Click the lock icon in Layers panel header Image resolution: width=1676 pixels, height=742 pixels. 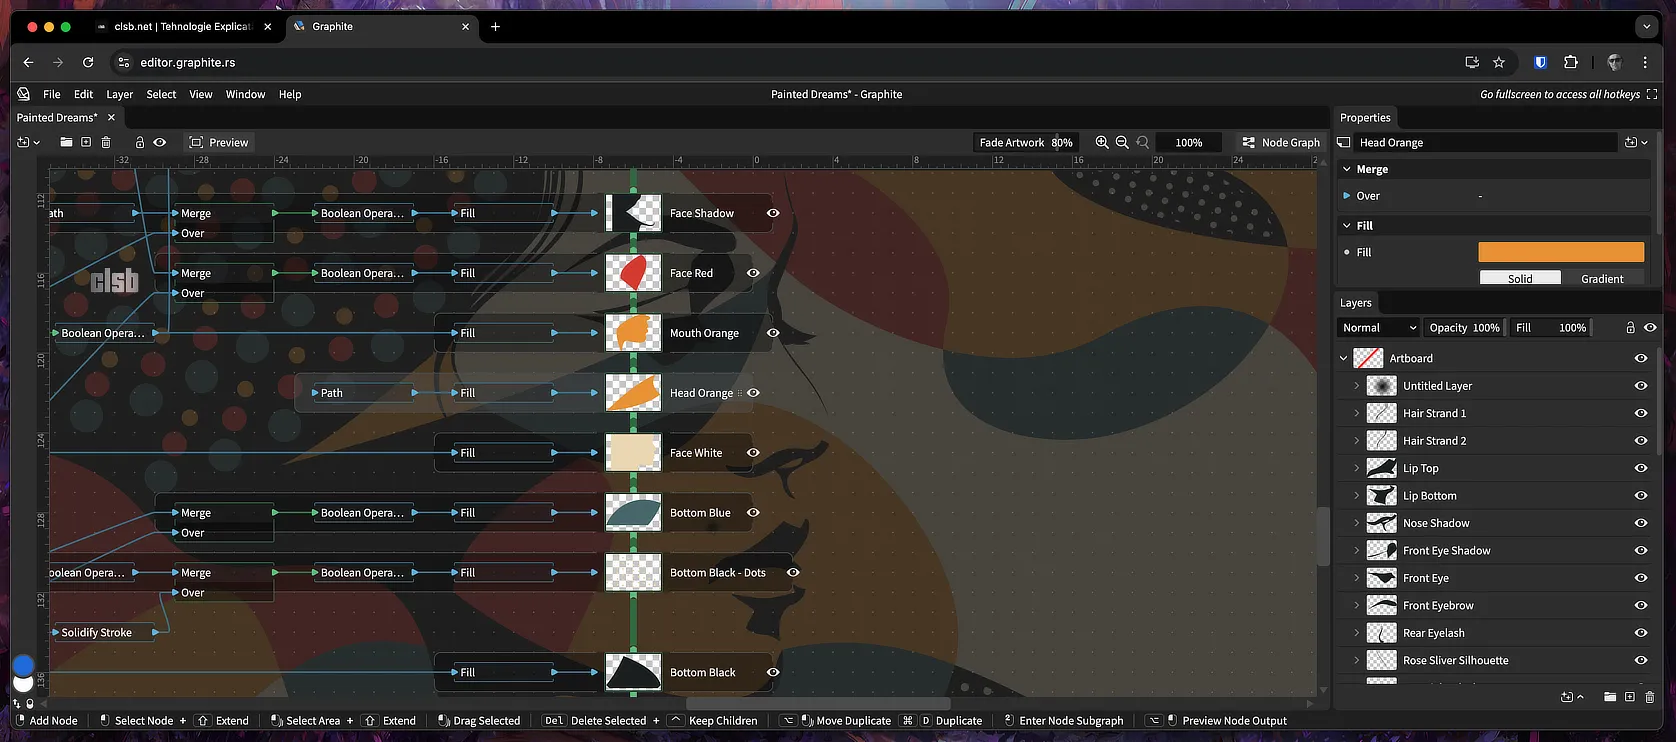(1630, 327)
